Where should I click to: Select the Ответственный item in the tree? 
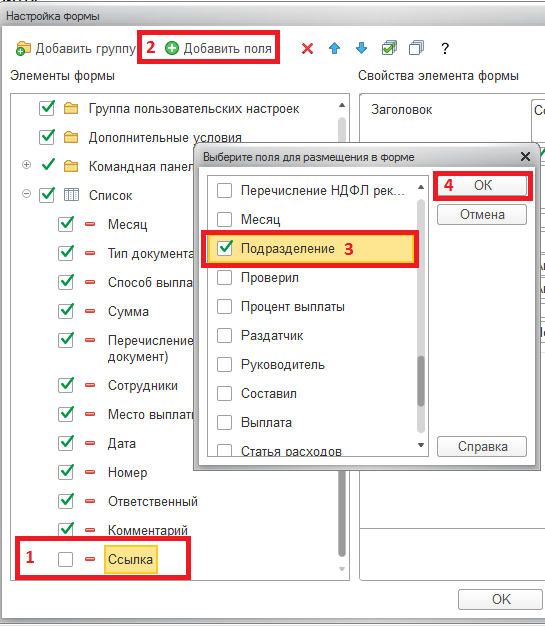[153, 501]
